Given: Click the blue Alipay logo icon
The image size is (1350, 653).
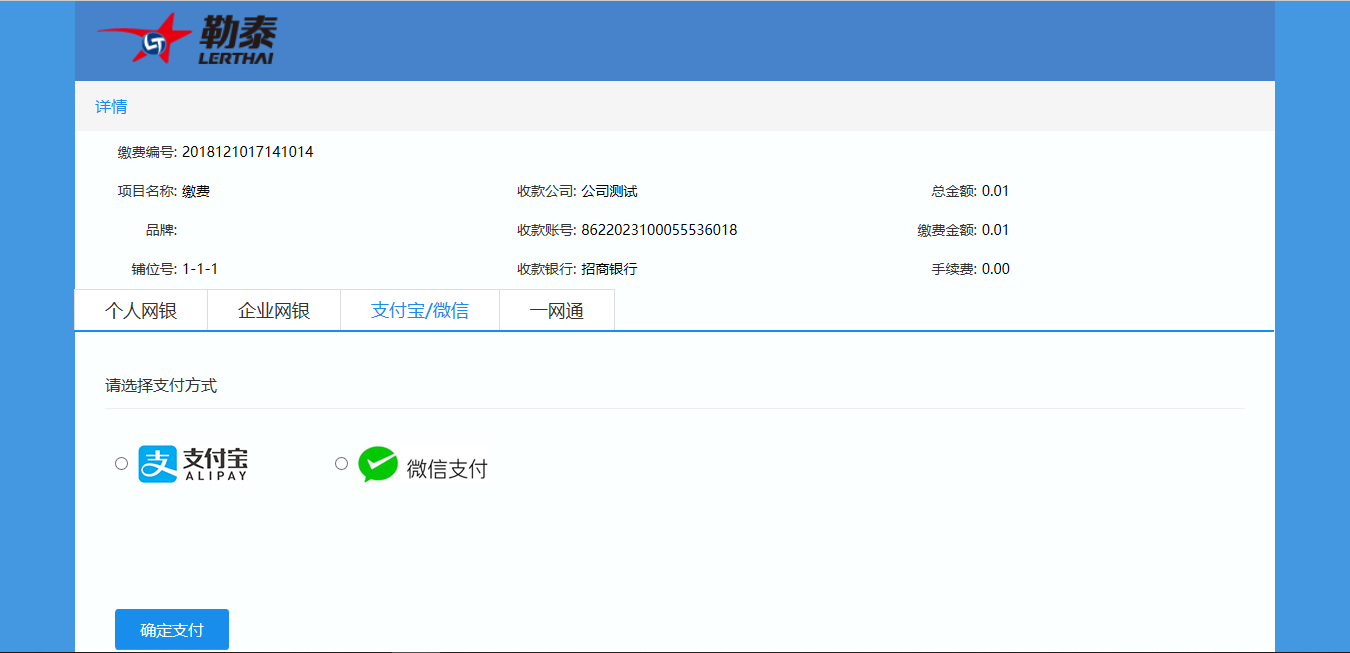Looking at the screenshot, I should (157, 464).
